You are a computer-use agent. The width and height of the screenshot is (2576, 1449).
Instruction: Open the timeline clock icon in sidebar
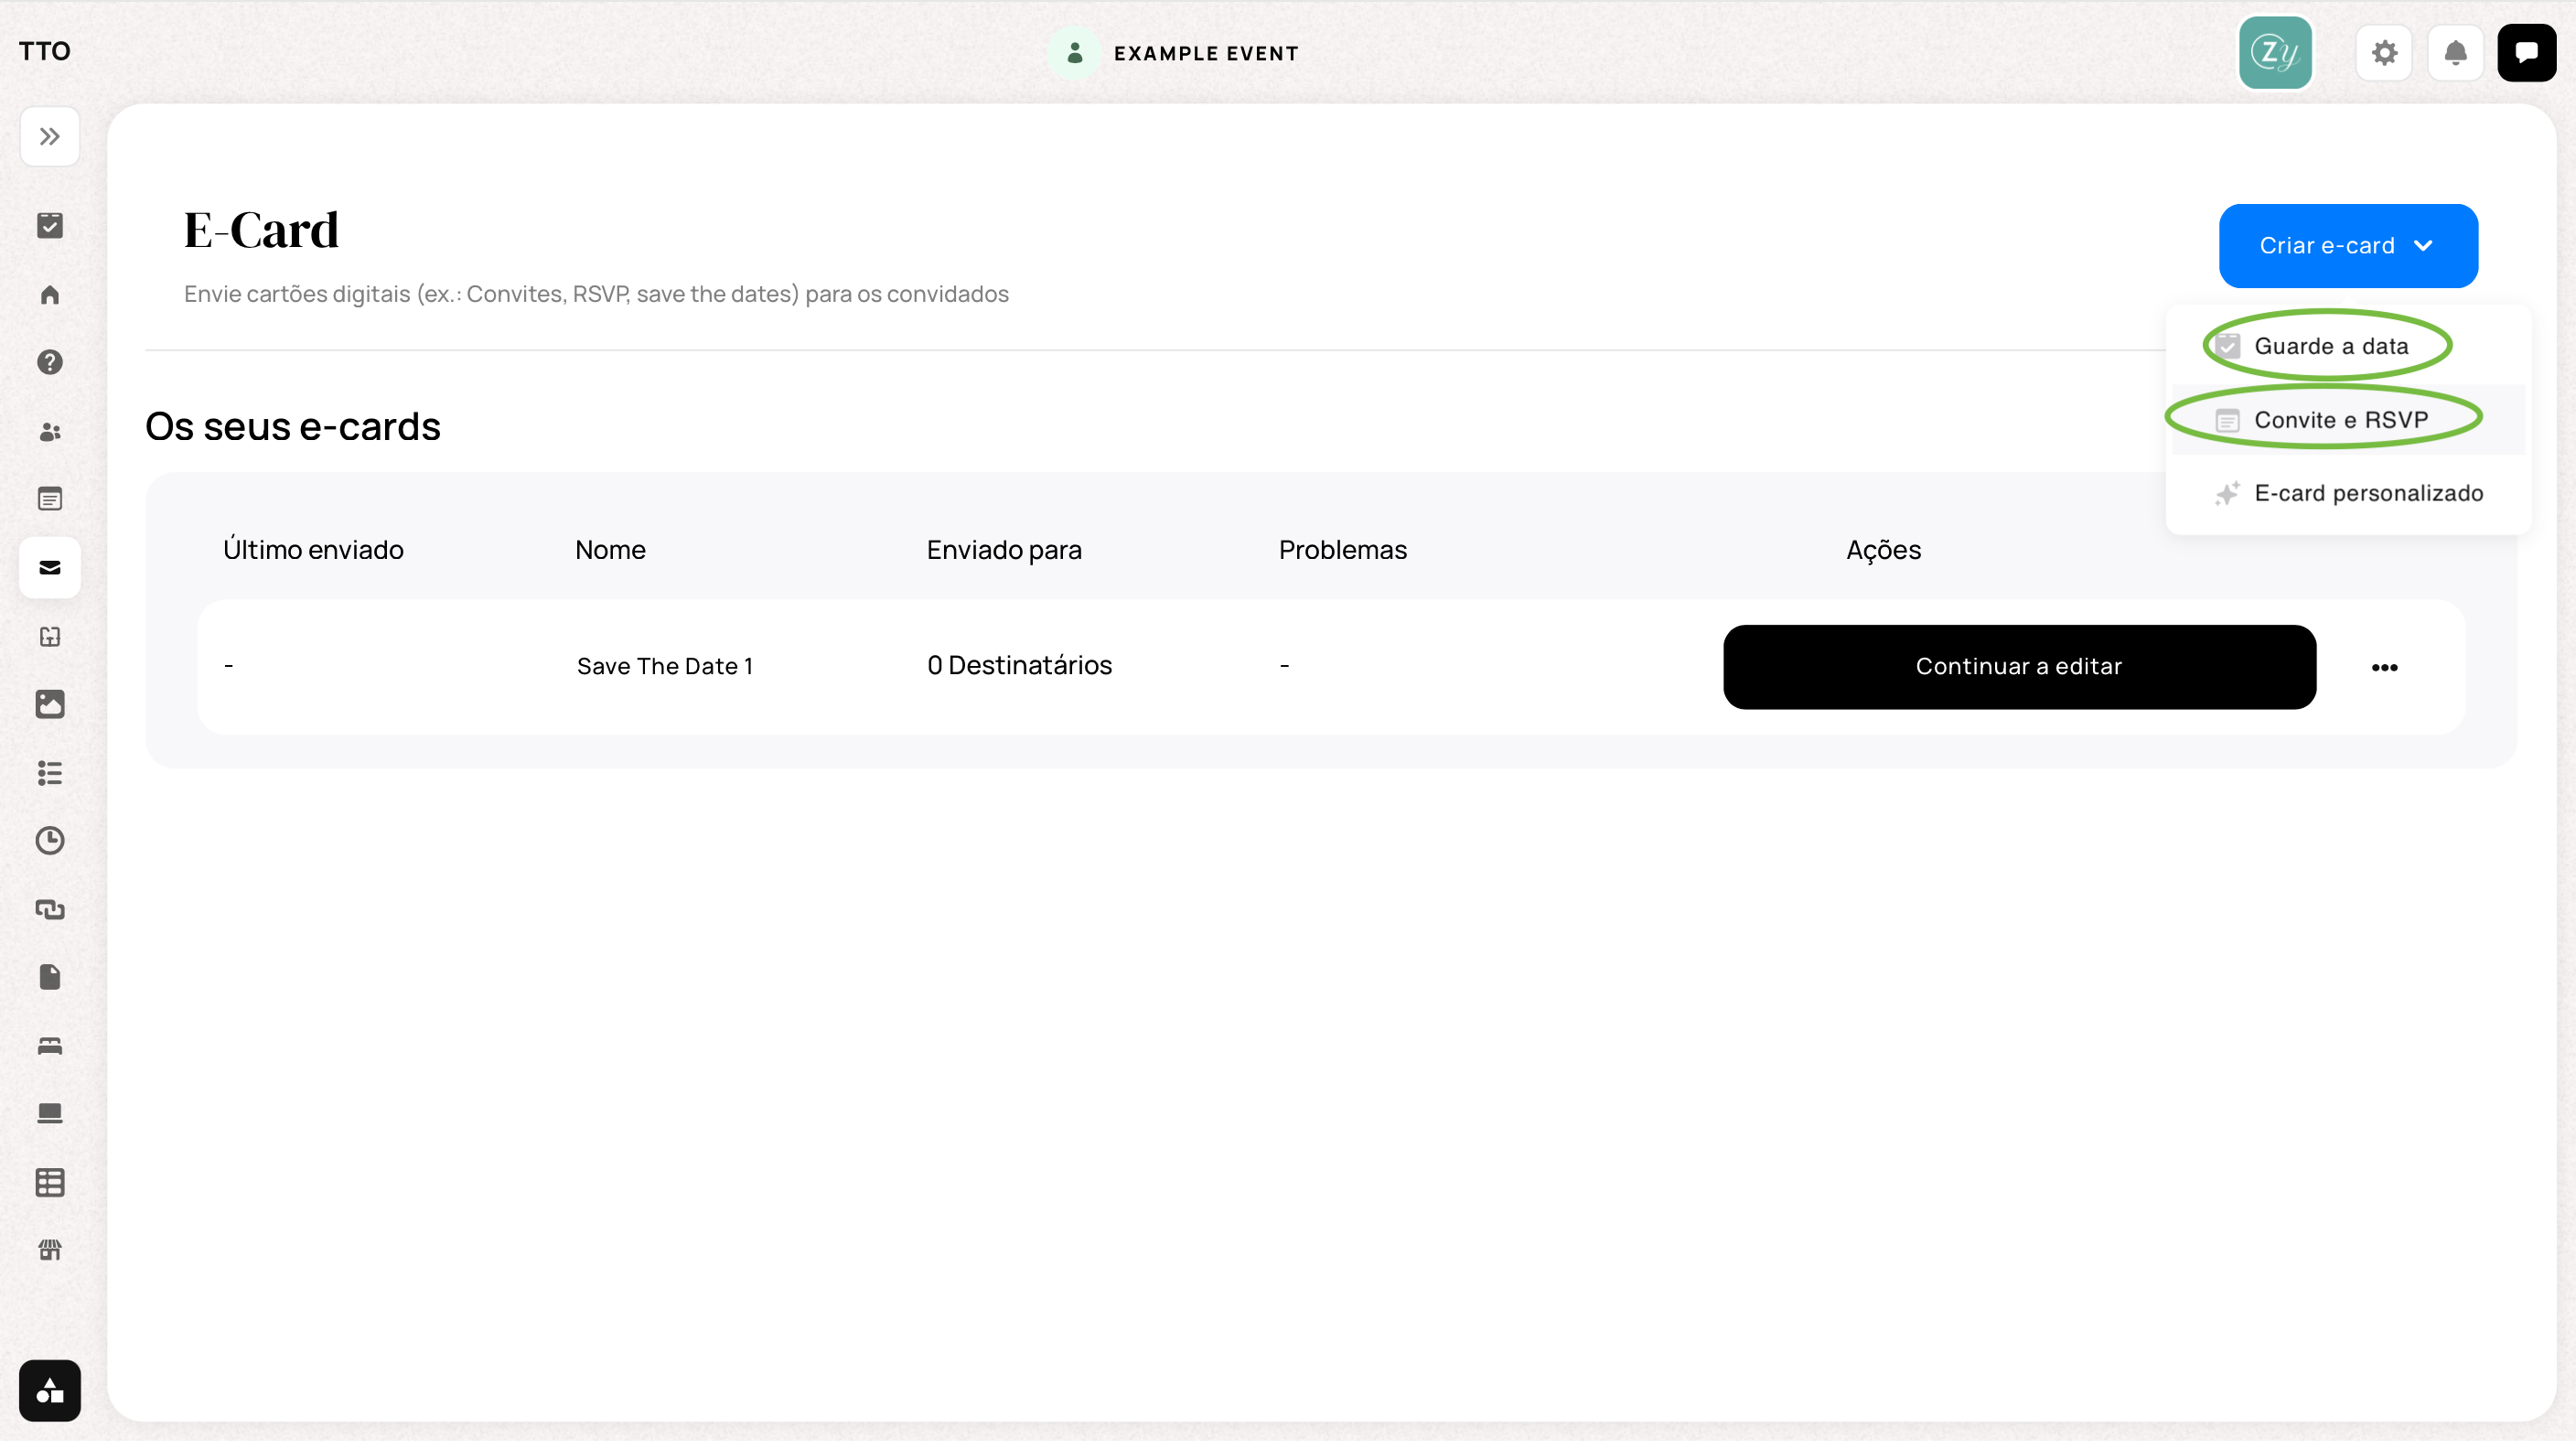point(49,842)
